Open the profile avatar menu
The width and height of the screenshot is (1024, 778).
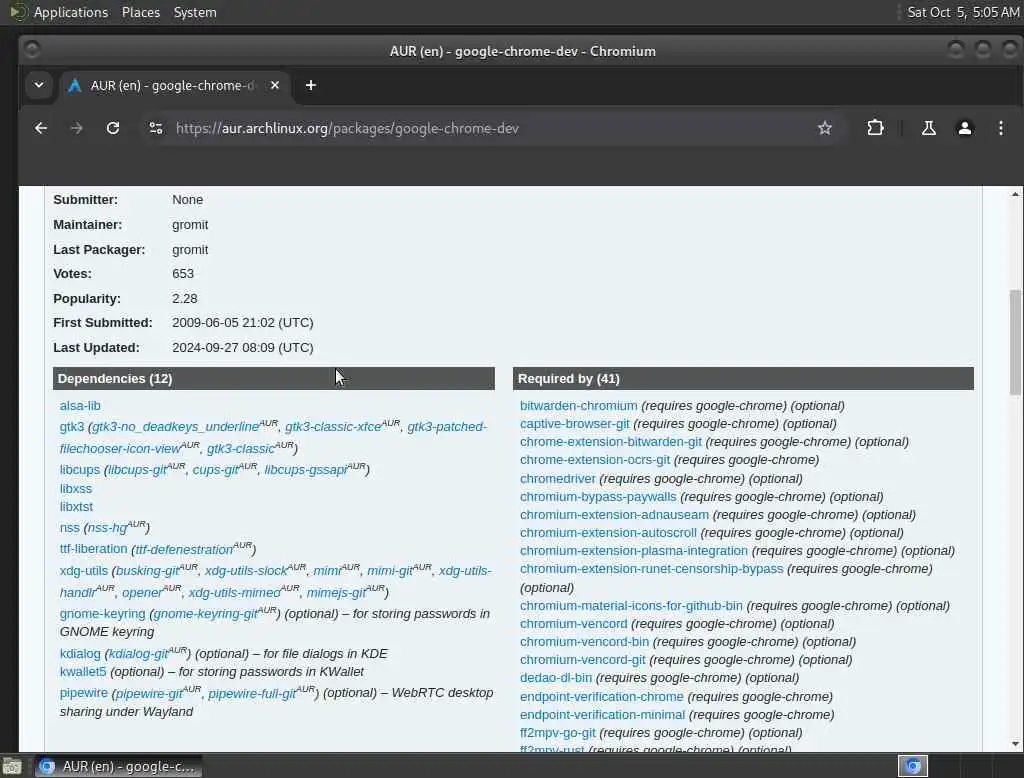pos(965,128)
